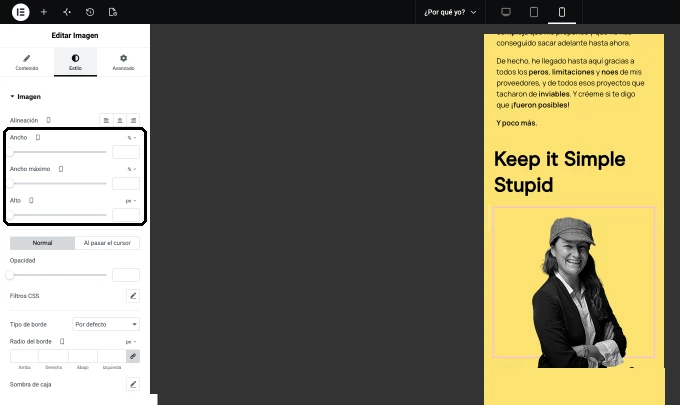
Task: Focus the Izquierda border radius field
Action: tap(112, 356)
